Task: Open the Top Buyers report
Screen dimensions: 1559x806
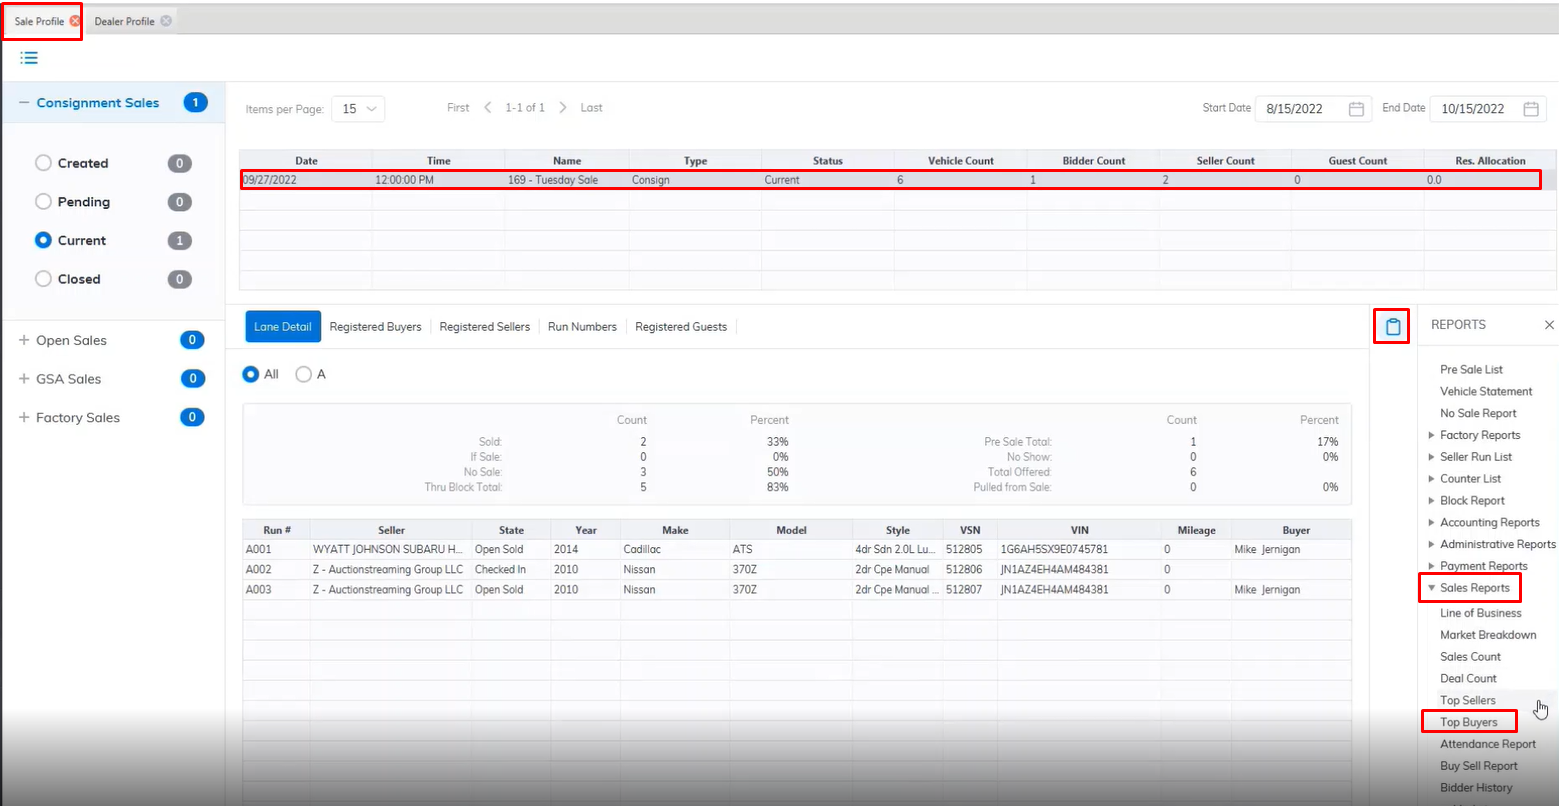Action: (x=1468, y=722)
